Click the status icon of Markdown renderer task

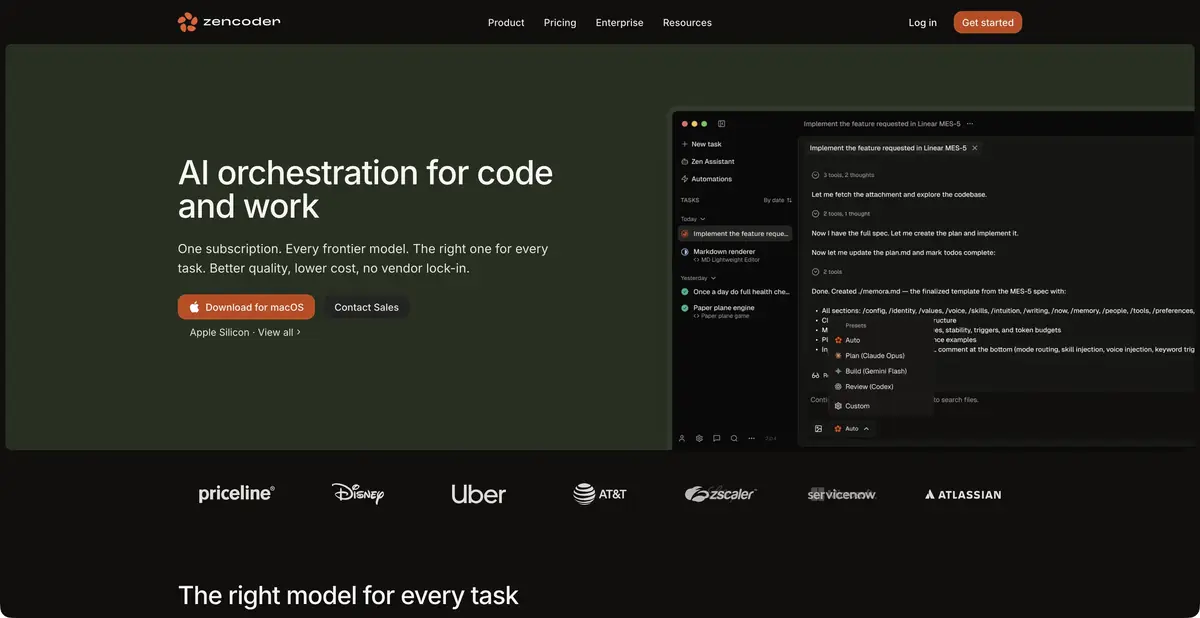[x=685, y=252]
